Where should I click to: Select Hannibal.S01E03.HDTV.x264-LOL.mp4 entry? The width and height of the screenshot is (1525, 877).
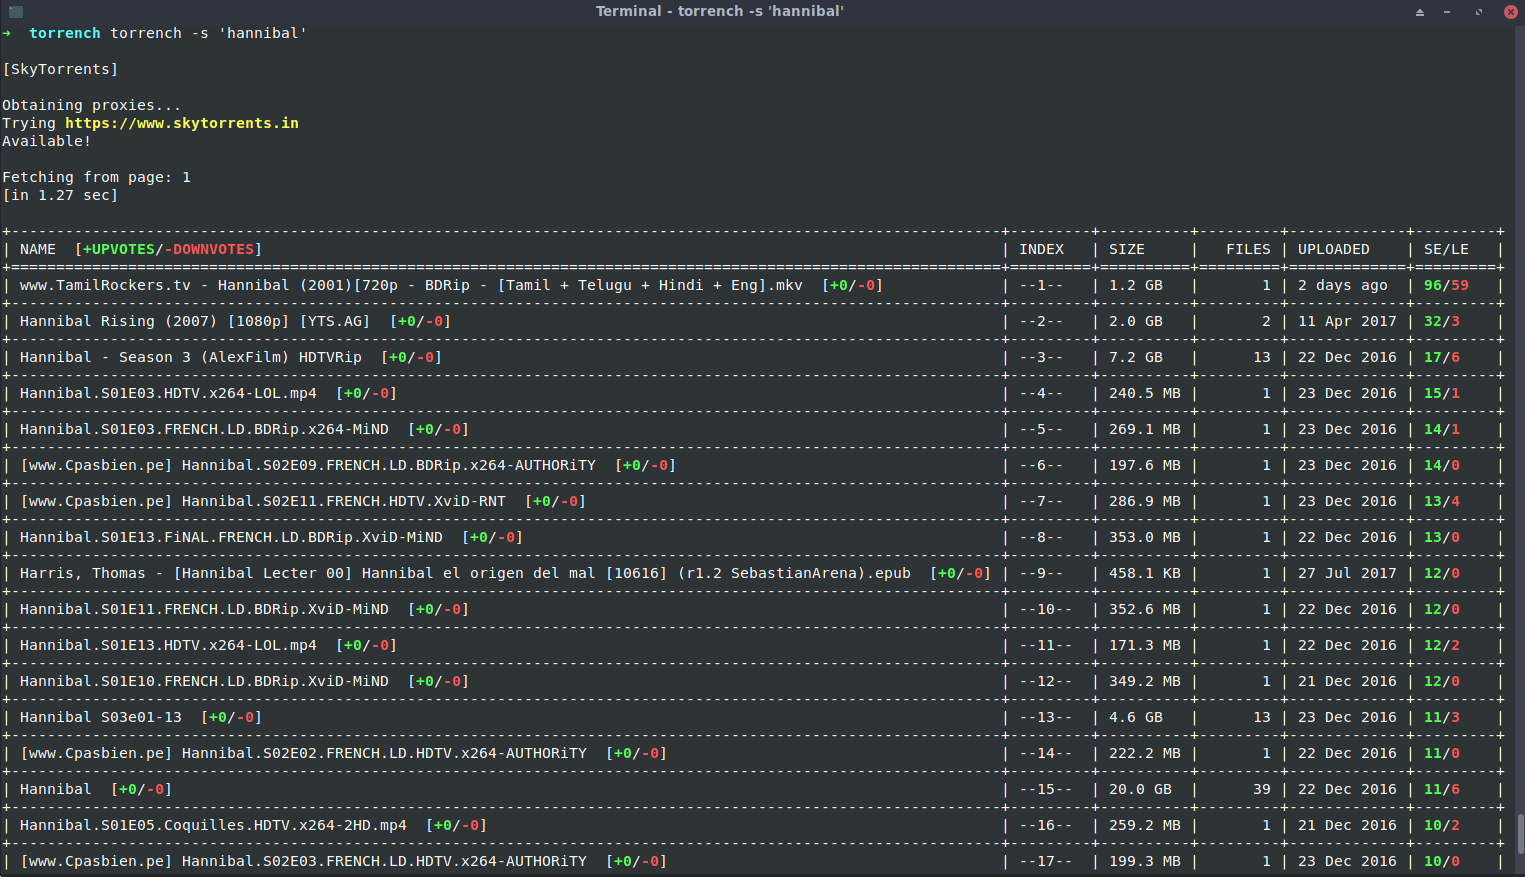[168, 393]
